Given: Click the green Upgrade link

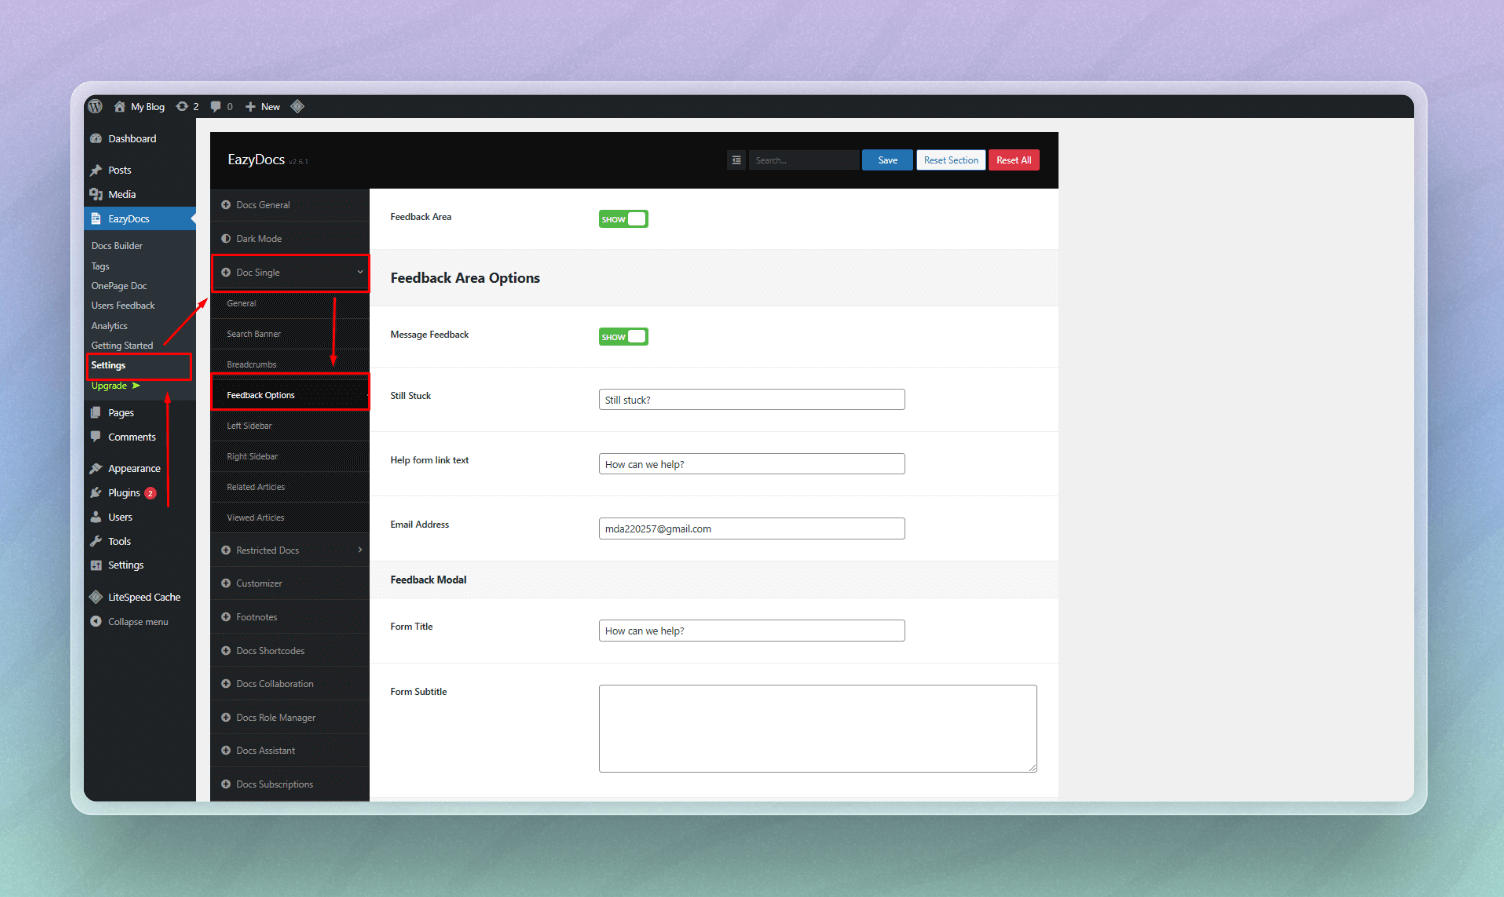Looking at the screenshot, I should point(115,386).
